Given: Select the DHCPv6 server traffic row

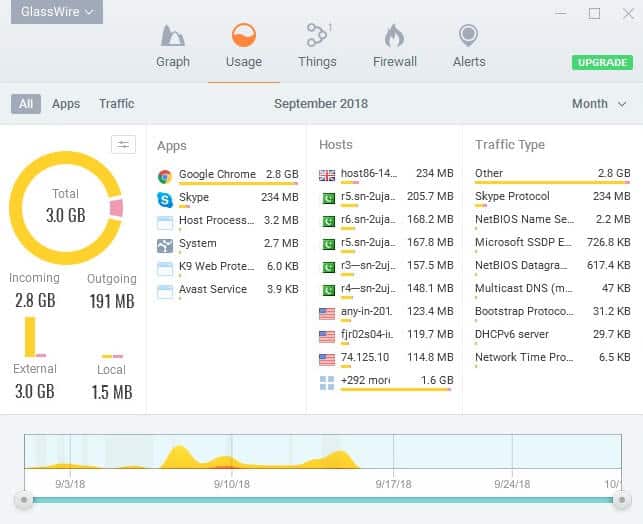Looking at the screenshot, I should point(552,336).
